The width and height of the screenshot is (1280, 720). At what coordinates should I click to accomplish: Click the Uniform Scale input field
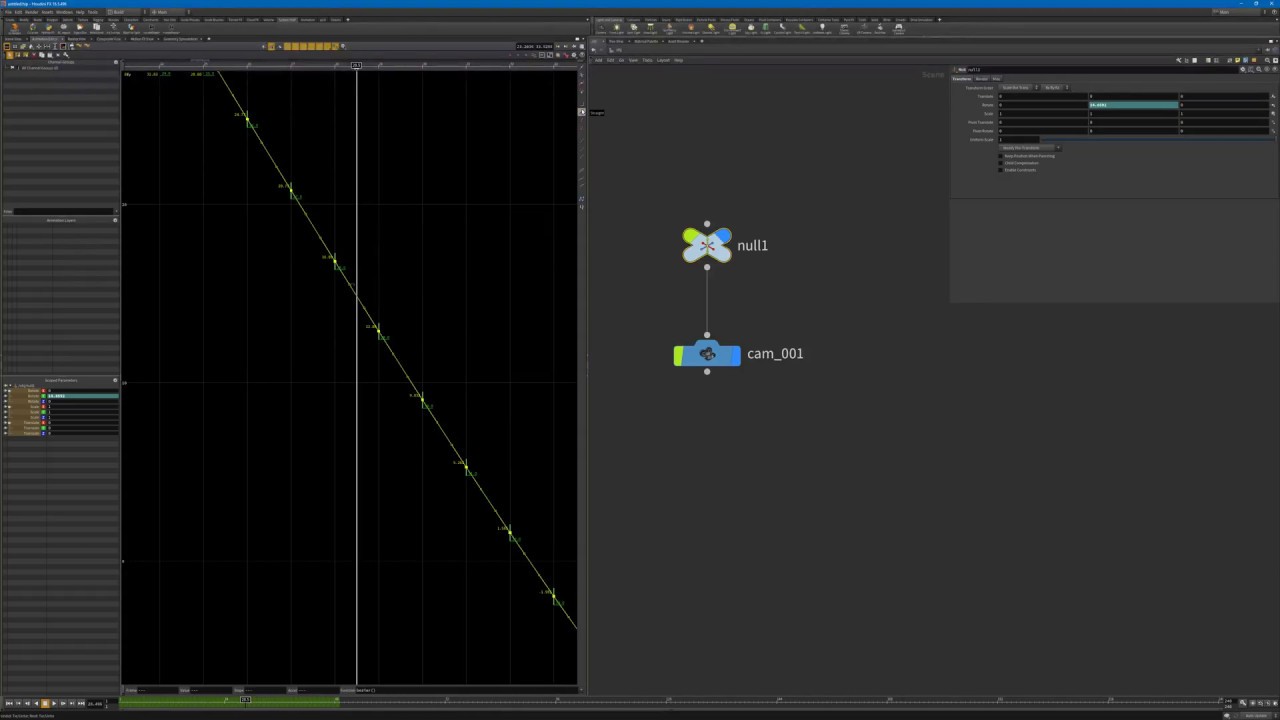[x=1020, y=140]
